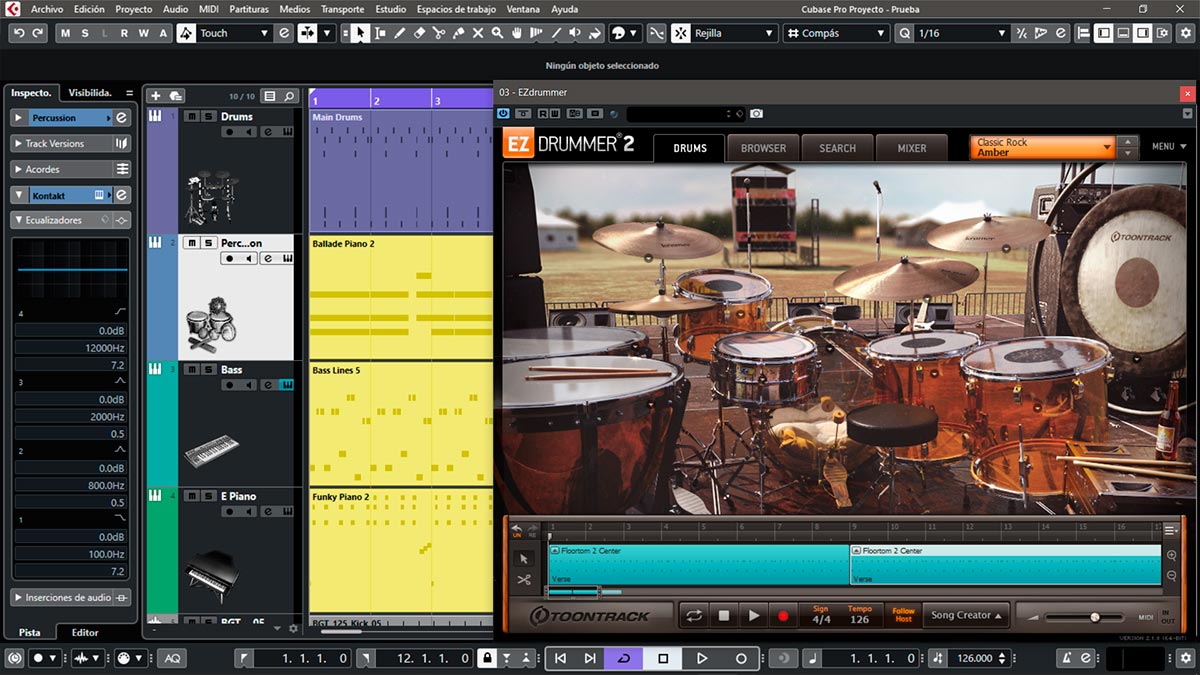Click the EZdrummer snapshot camera icon
The width and height of the screenshot is (1200, 675).
click(757, 114)
